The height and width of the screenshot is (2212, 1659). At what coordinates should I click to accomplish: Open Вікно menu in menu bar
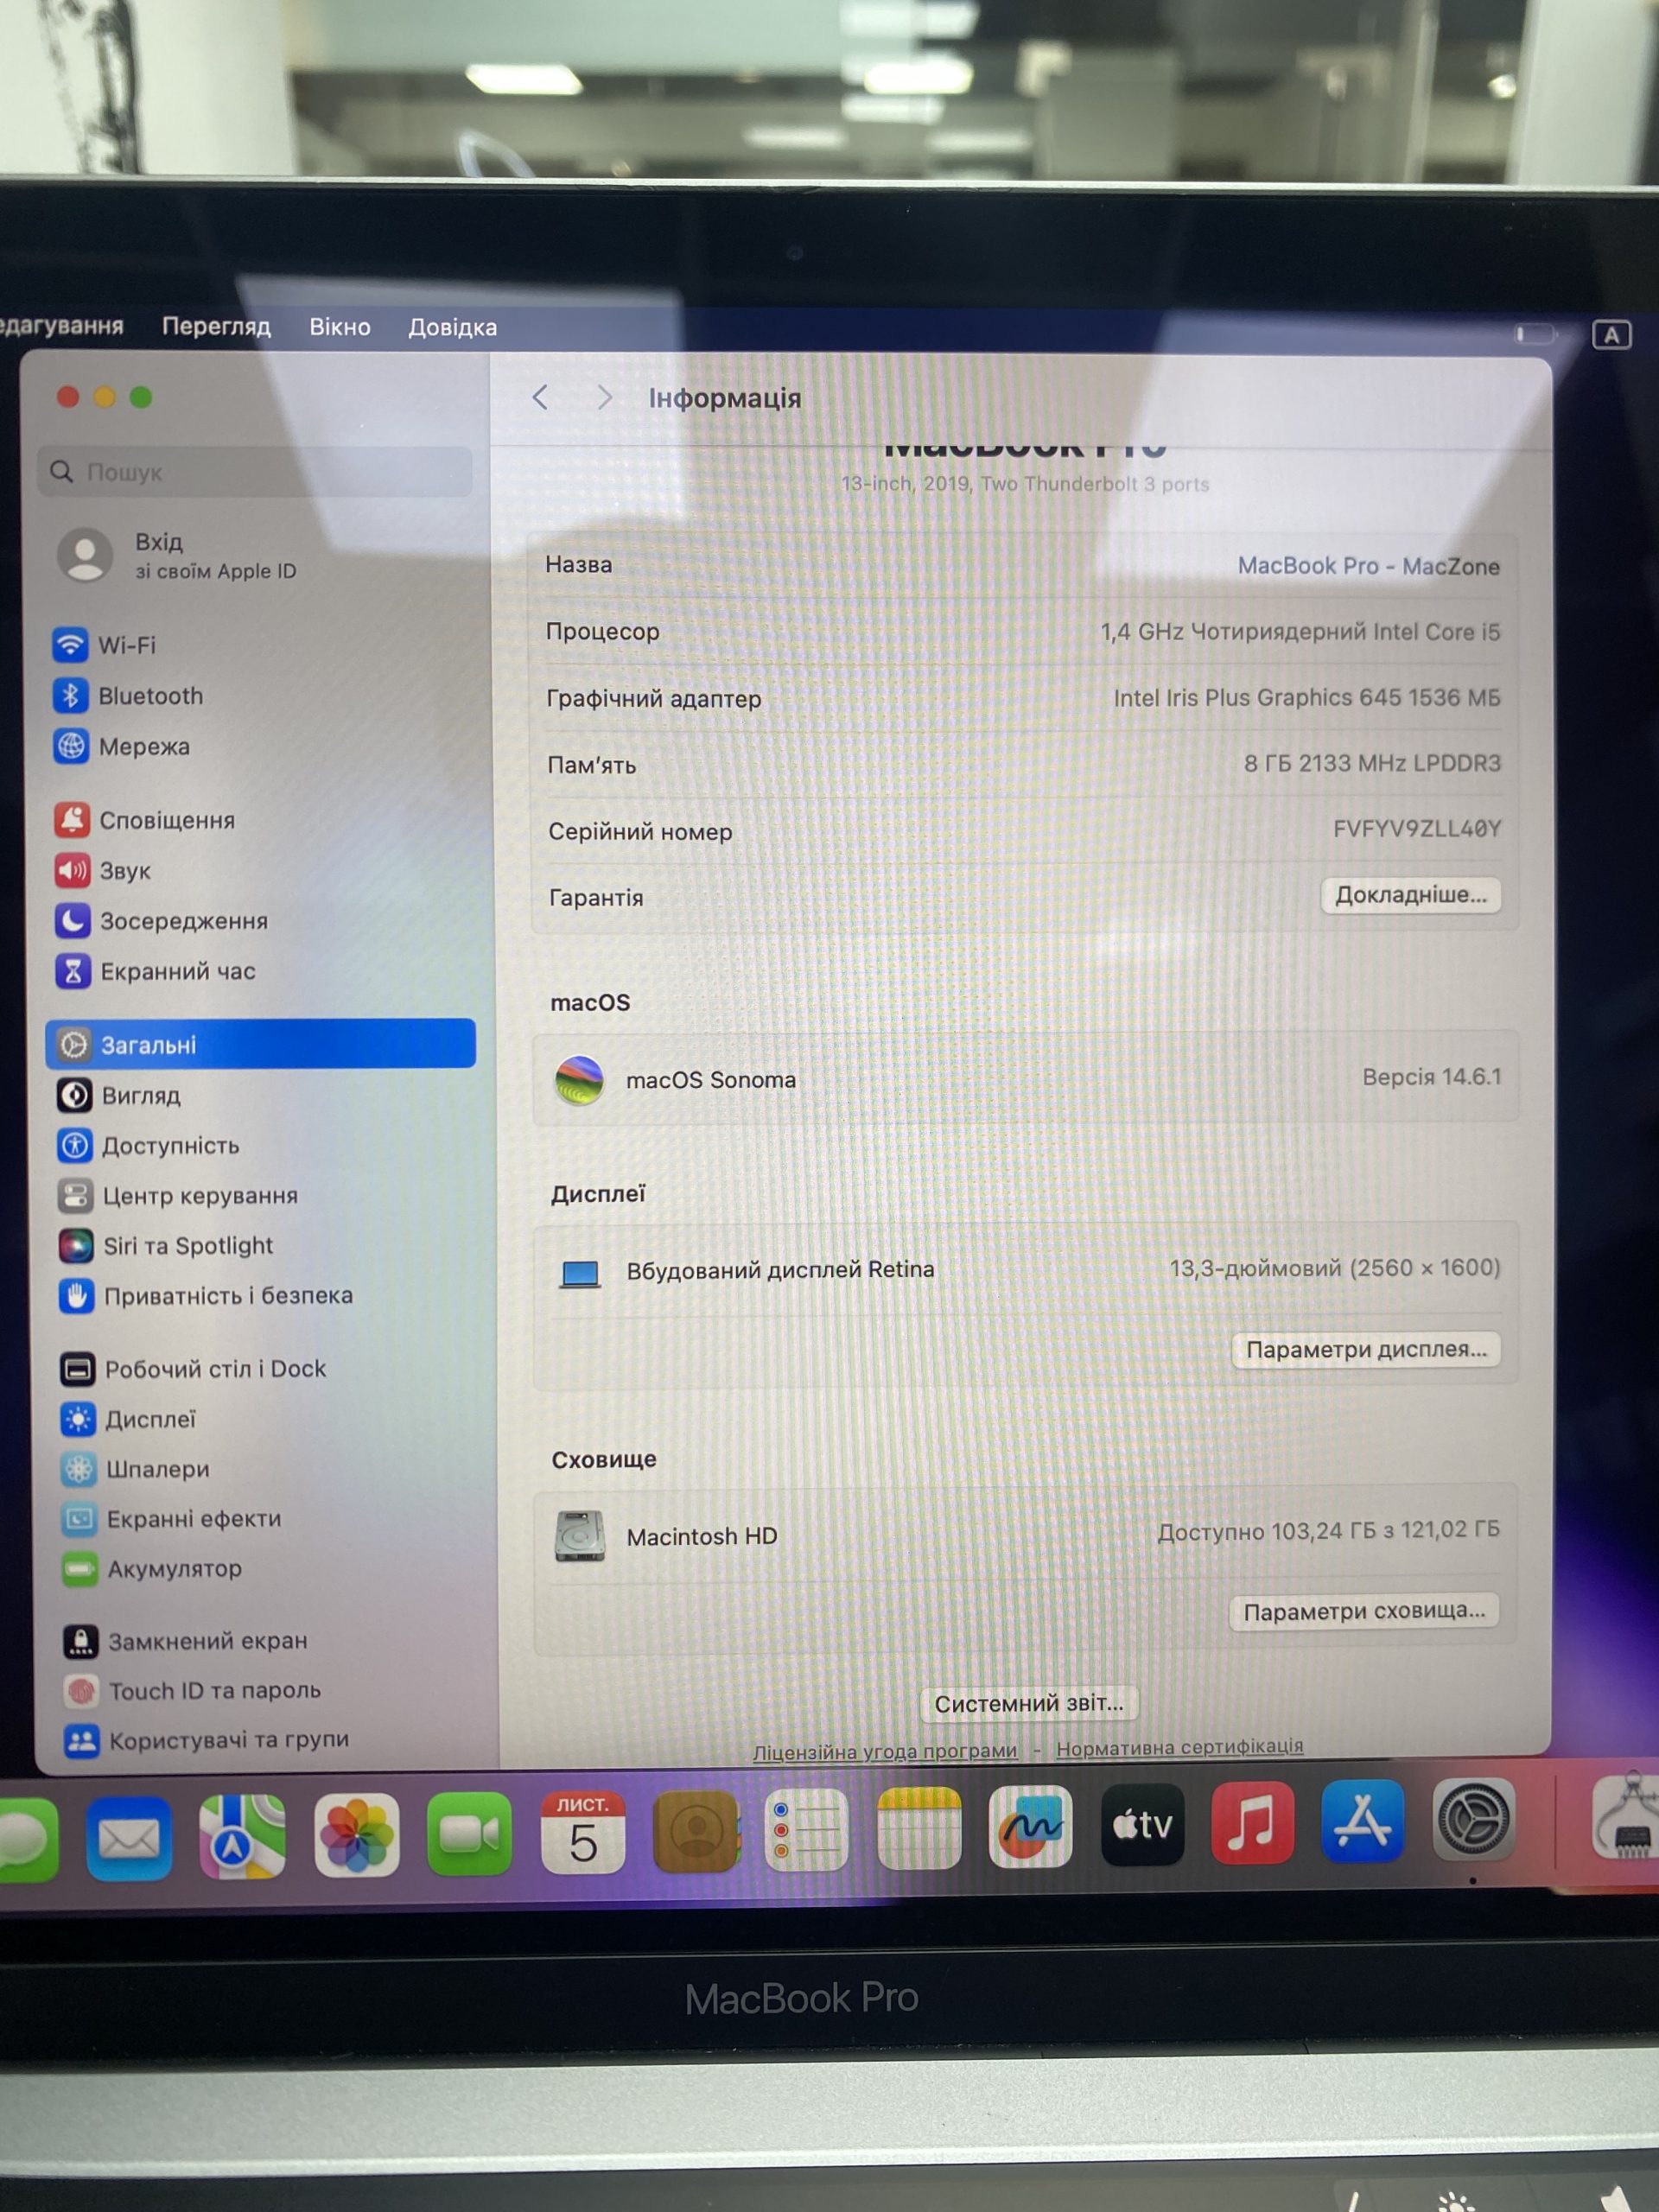pyautogui.click(x=340, y=327)
